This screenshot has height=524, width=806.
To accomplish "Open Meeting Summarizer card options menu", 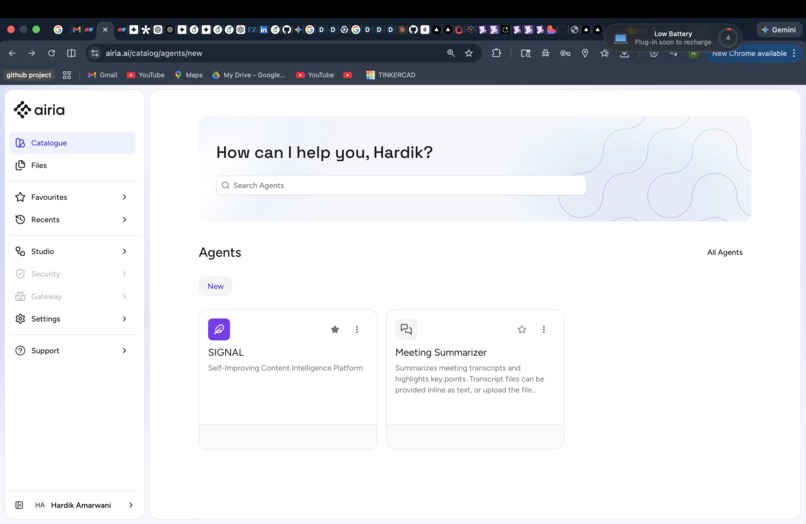I will point(544,329).
